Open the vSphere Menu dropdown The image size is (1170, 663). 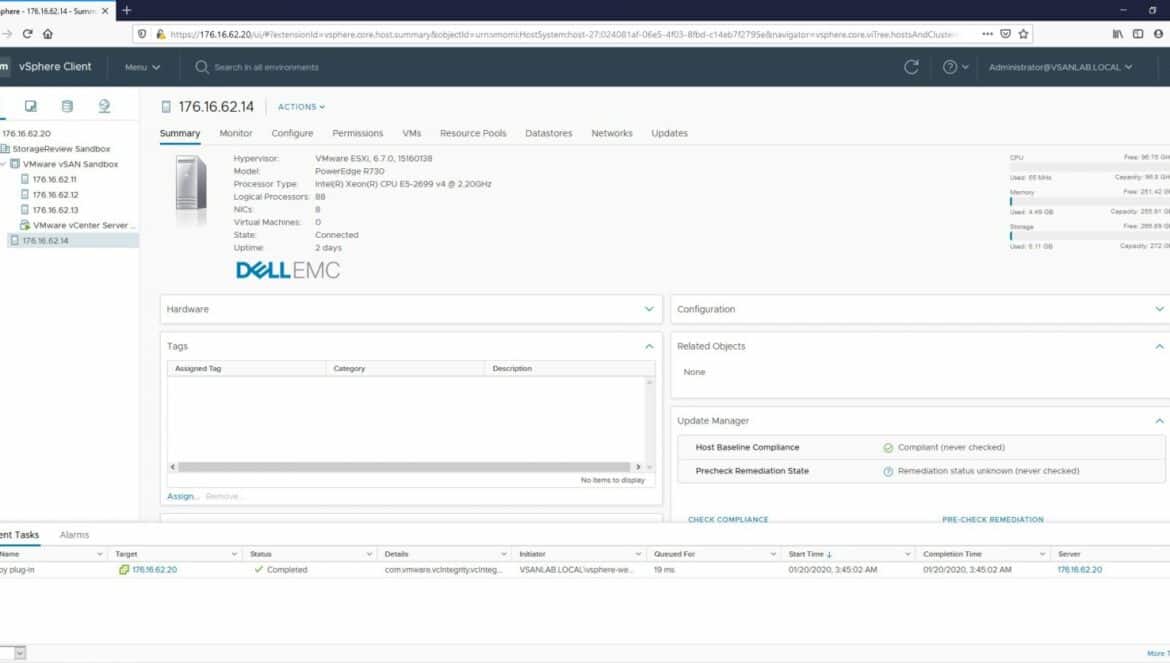click(142, 67)
